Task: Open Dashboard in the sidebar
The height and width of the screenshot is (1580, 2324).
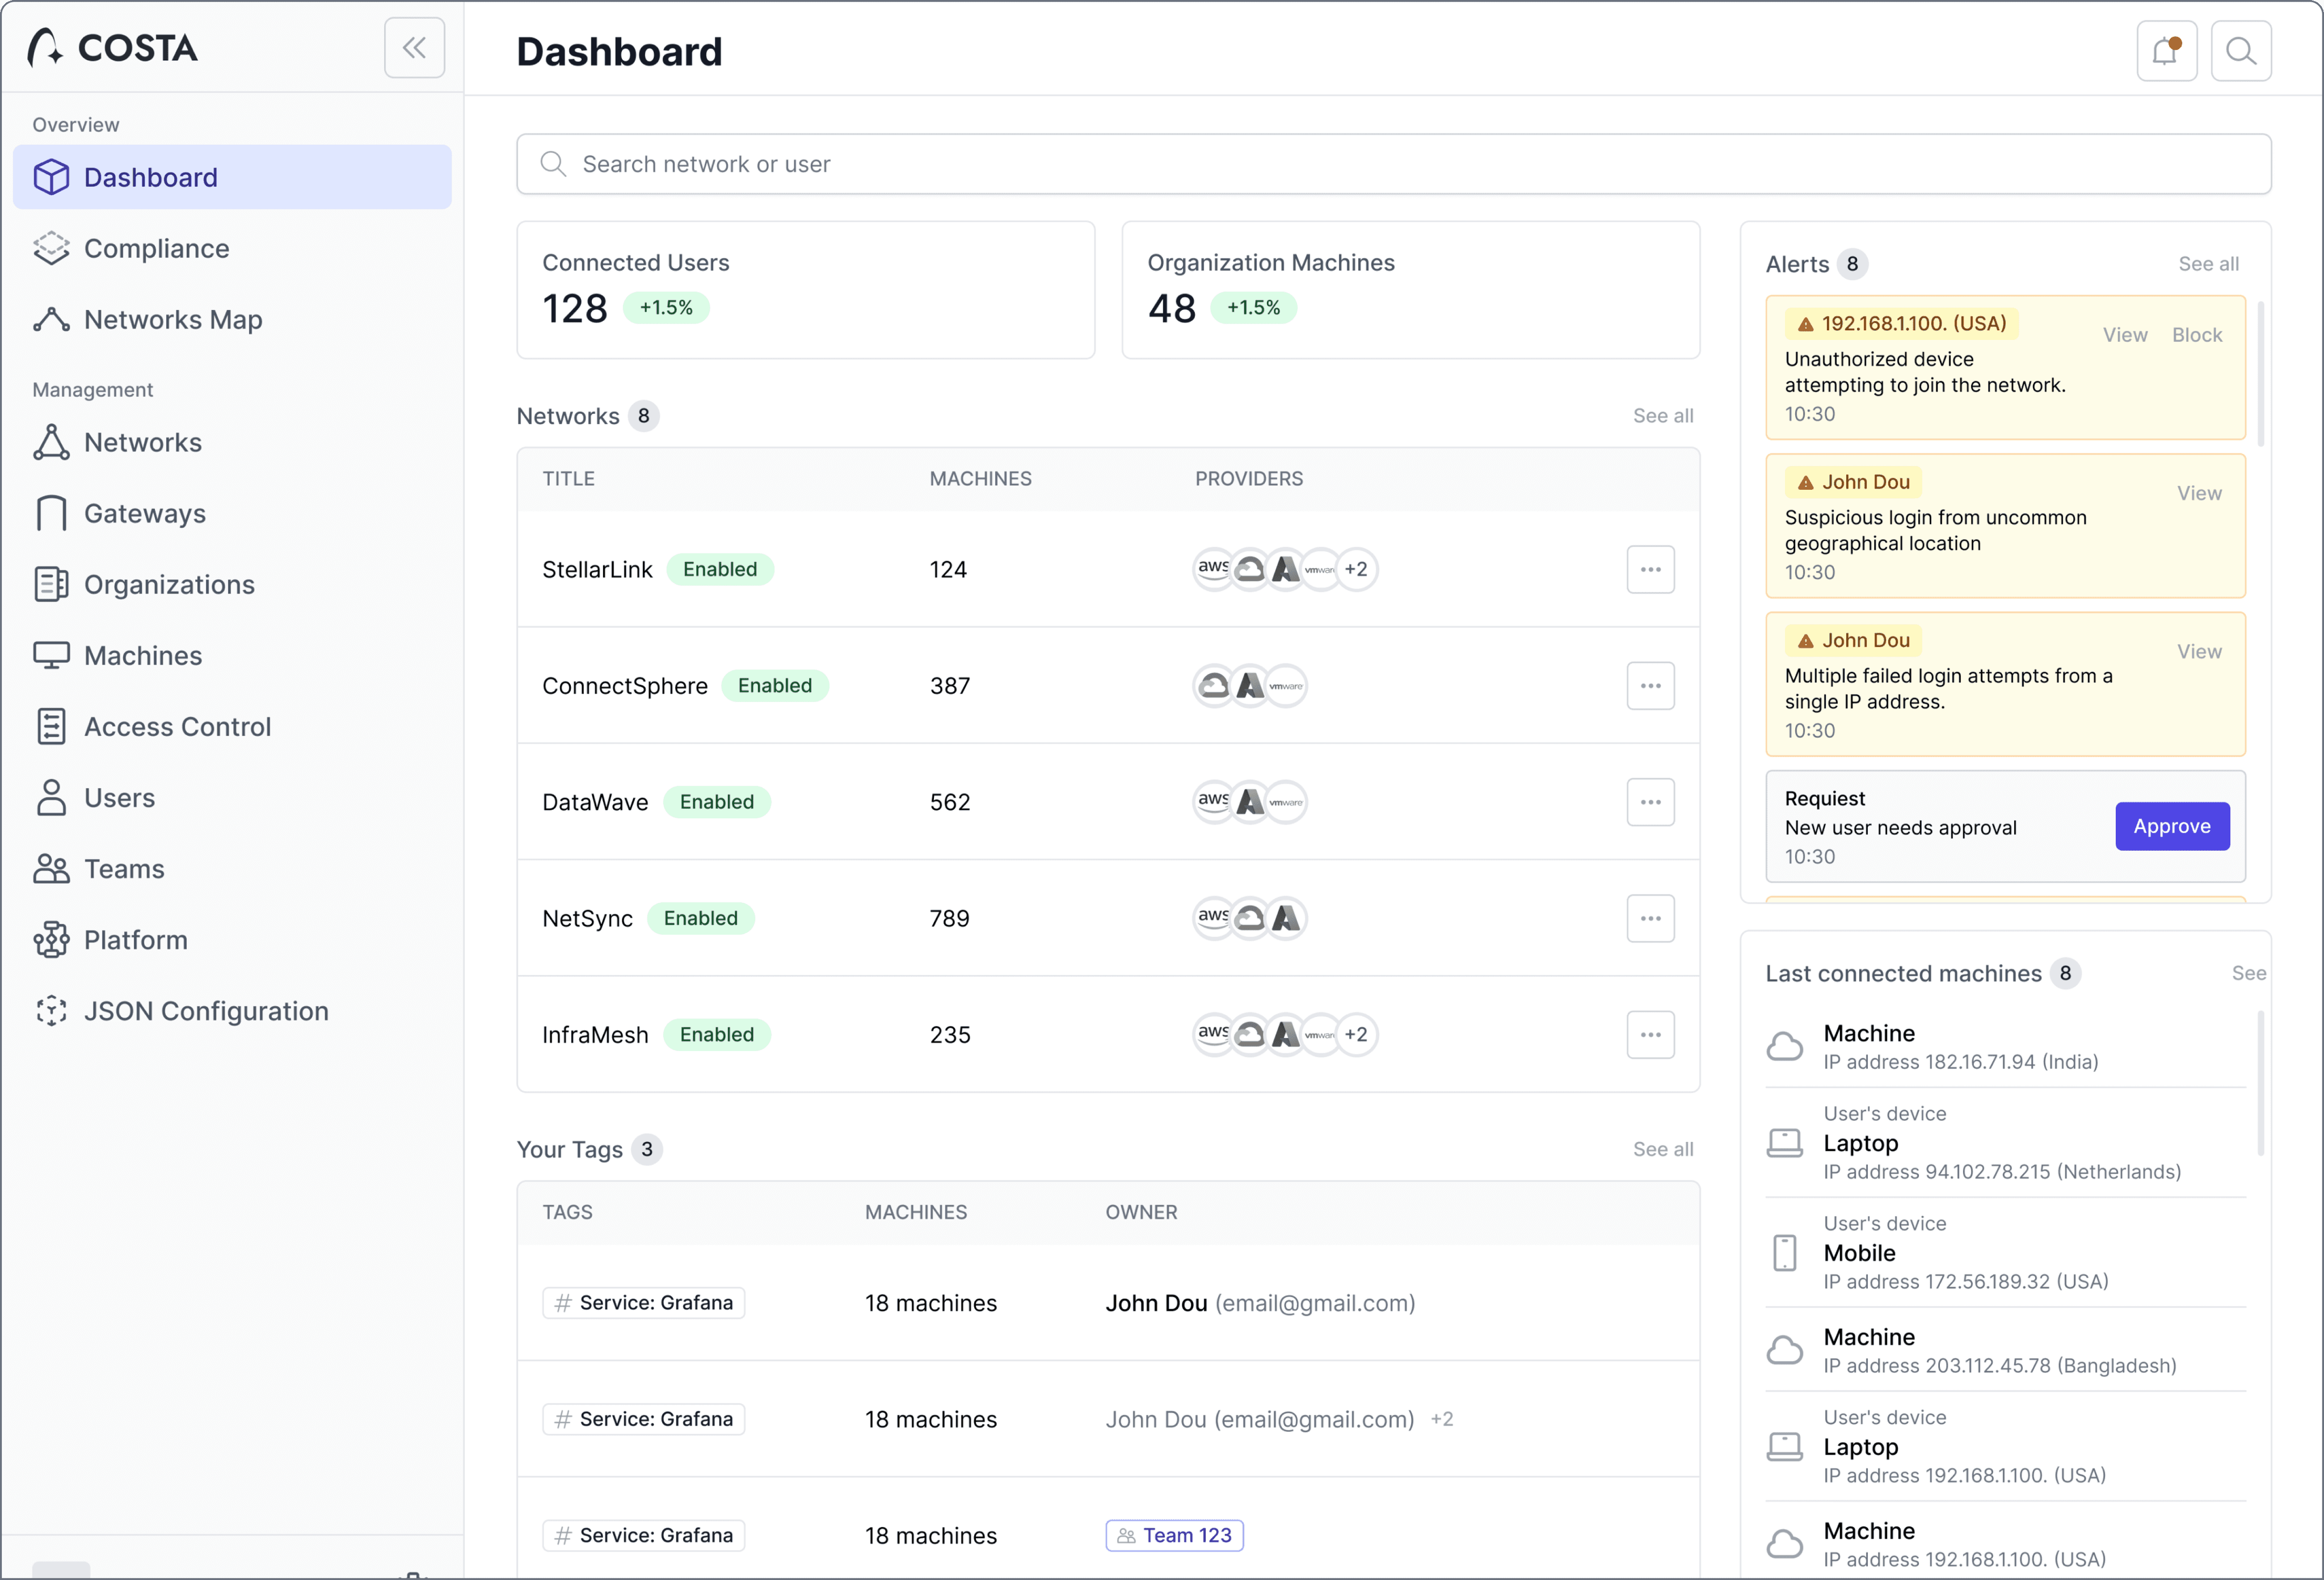Action: tap(232, 177)
